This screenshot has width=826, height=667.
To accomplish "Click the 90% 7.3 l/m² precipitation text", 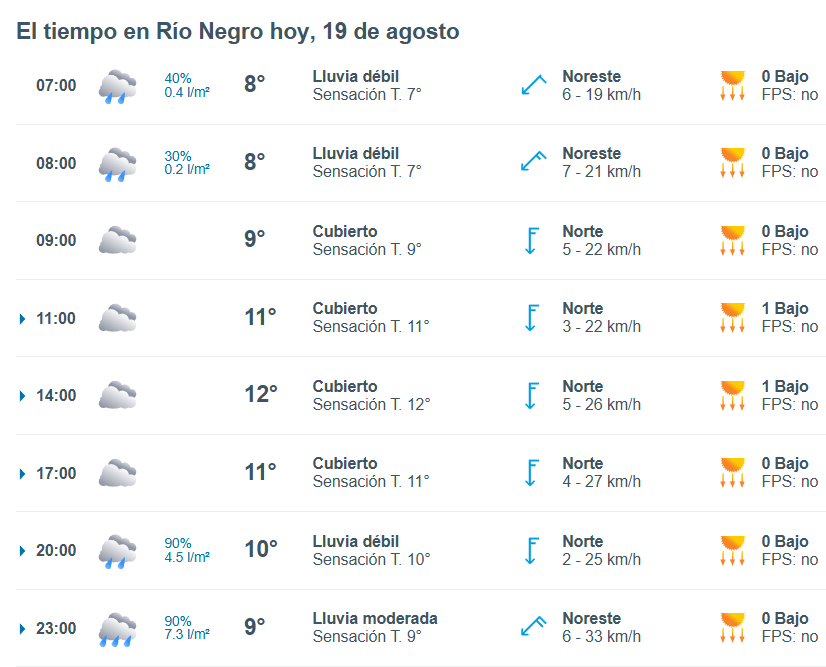I will point(187,627).
